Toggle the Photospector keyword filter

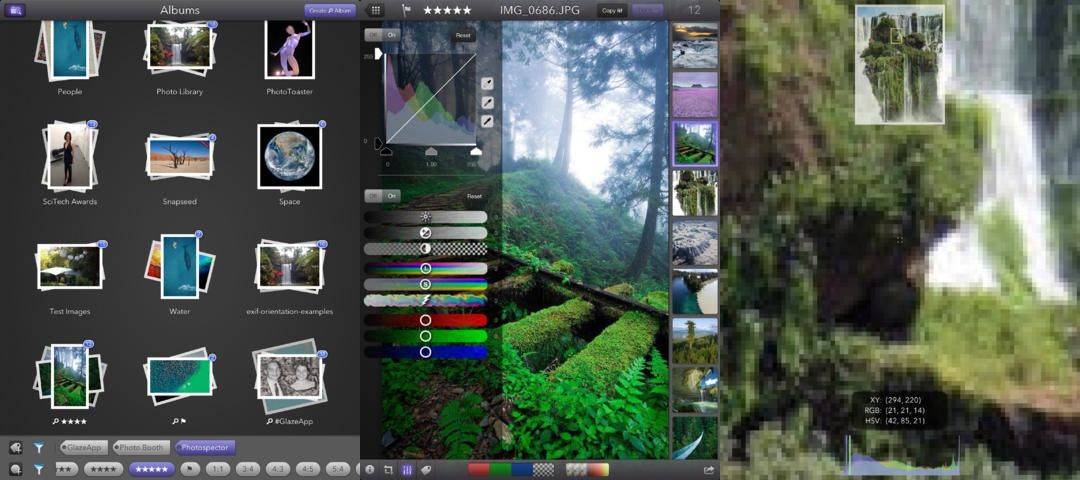(205, 447)
